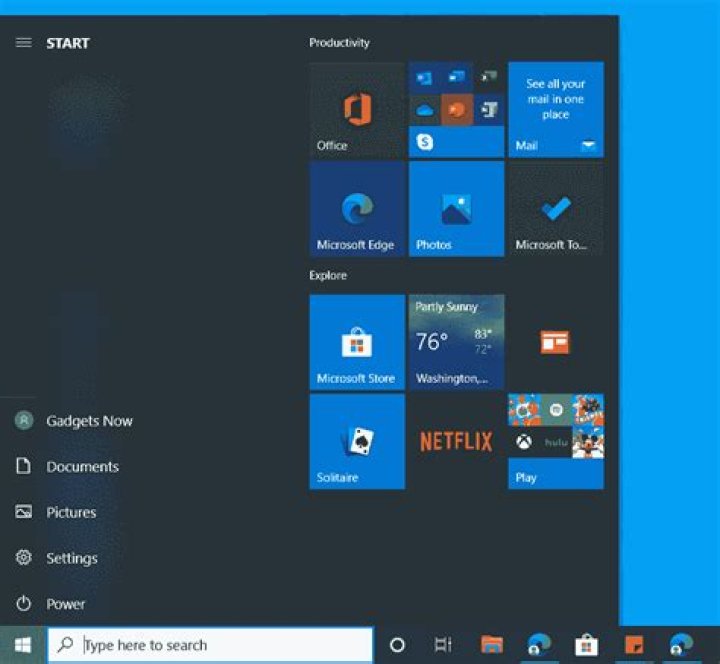
Task: Open OneDrive cloud icon in folder tile
Action: tap(424, 110)
